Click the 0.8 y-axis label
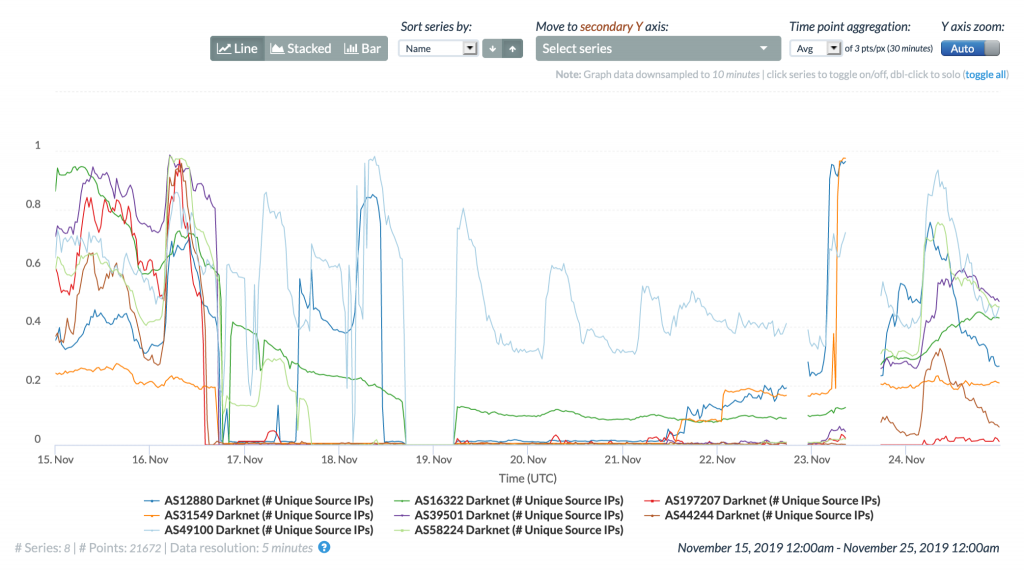The height and width of the screenshot is (571, 1024). (33, 204)
